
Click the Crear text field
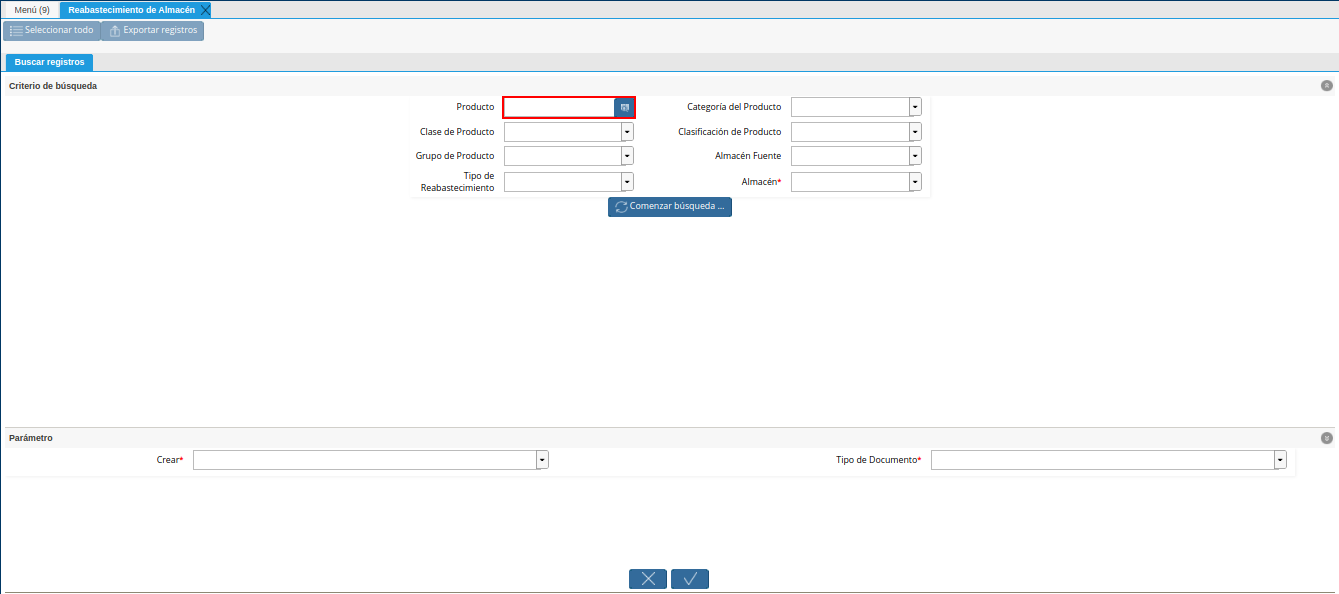(x=365, y=460)
